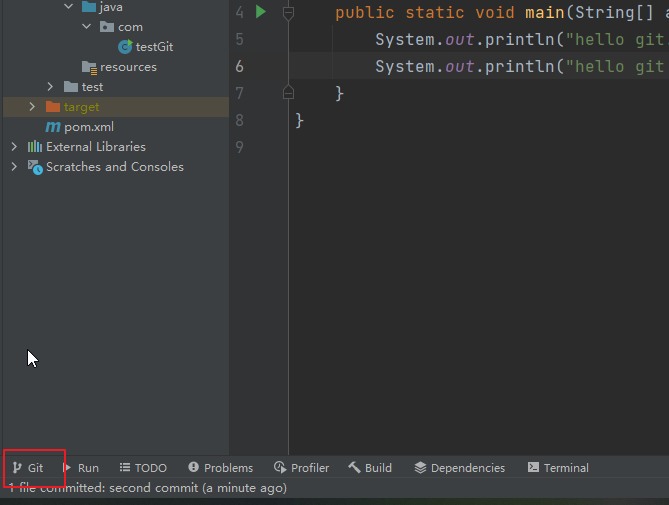This screenshot has height=505, width=669.
Task: Click the Profiler icon
Action: [280, 467]
